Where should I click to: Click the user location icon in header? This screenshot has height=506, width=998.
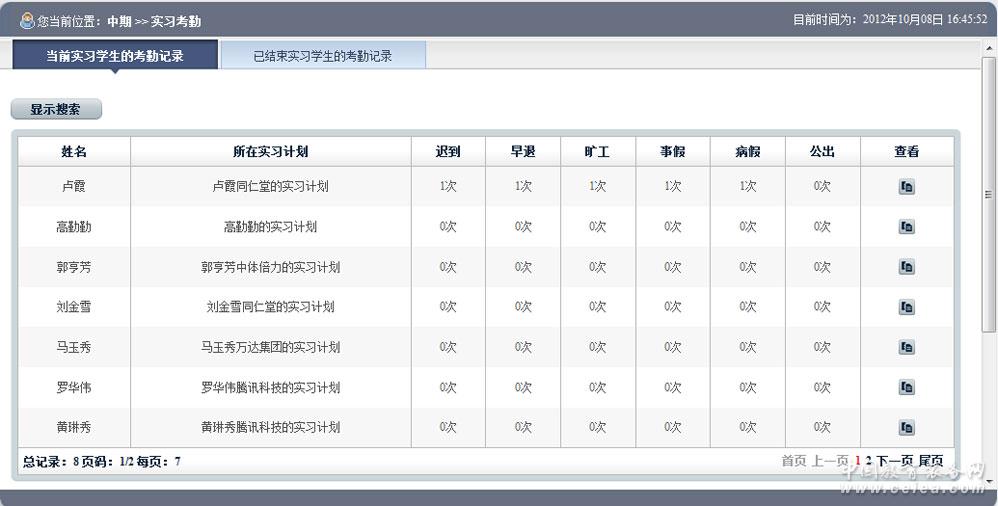(x=27, y=20)
